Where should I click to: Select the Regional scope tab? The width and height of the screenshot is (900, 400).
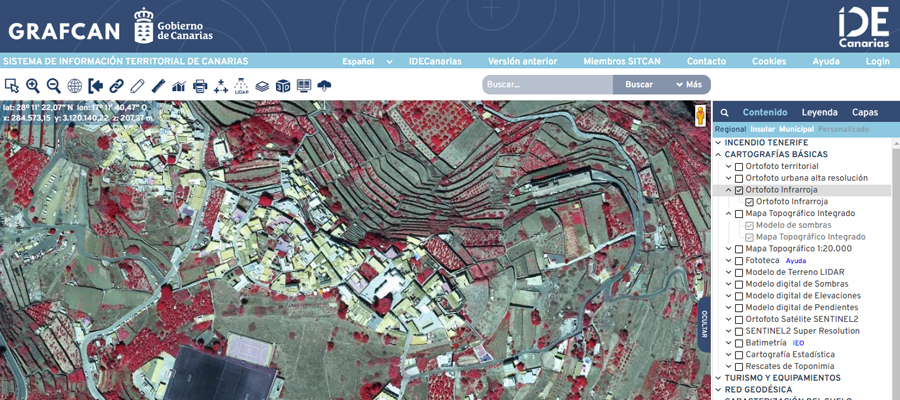point(730,130)
